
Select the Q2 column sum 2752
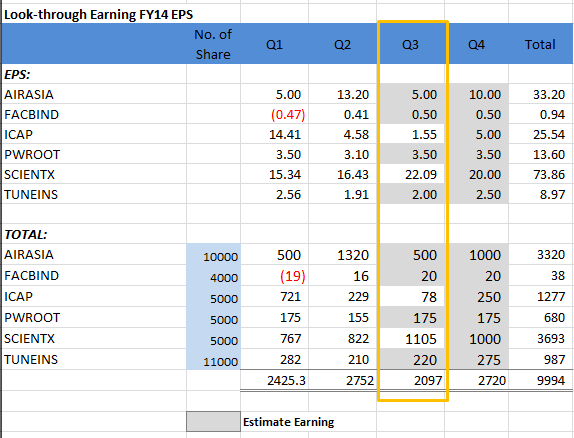pyautogui.click(x=360, y=381)
